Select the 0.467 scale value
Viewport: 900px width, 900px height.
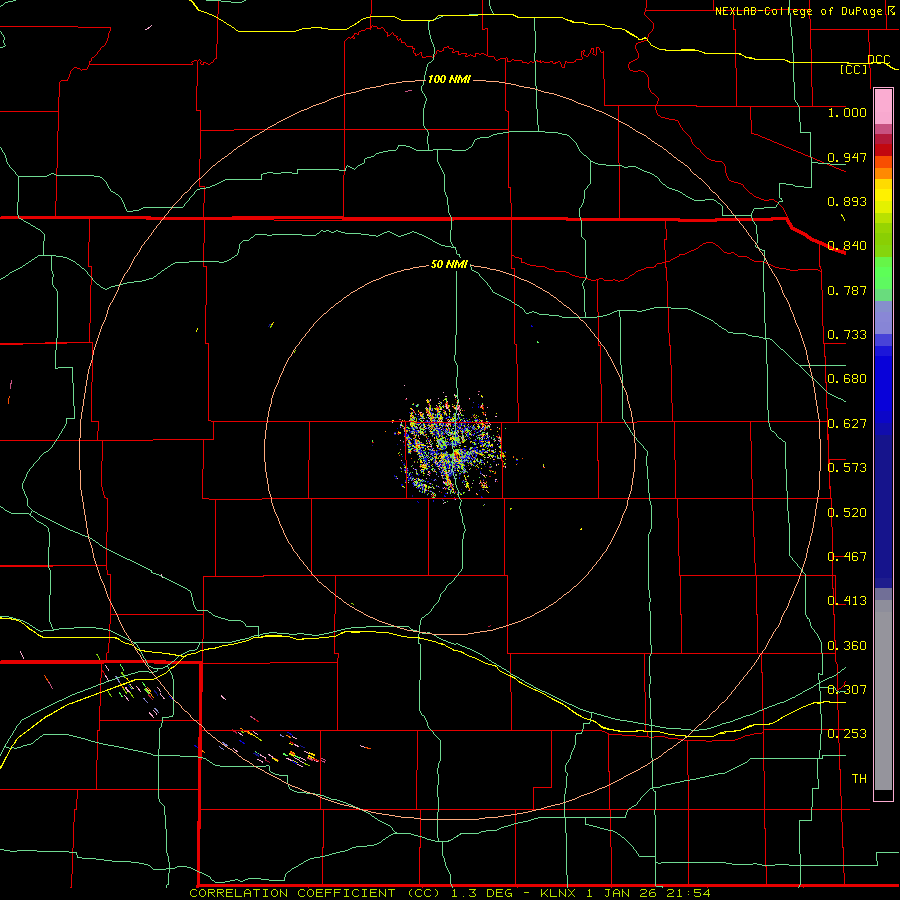click(x=847, y=557)
